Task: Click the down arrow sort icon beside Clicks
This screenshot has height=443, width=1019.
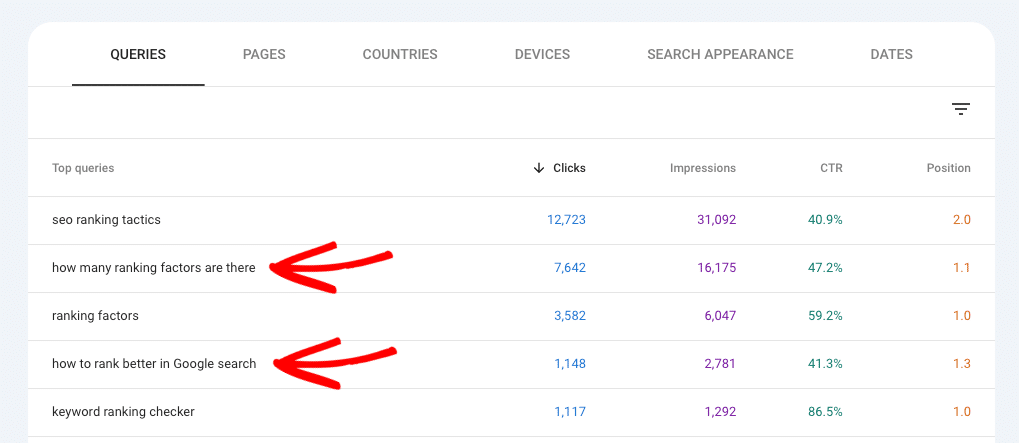Action: tap(539, 168)
